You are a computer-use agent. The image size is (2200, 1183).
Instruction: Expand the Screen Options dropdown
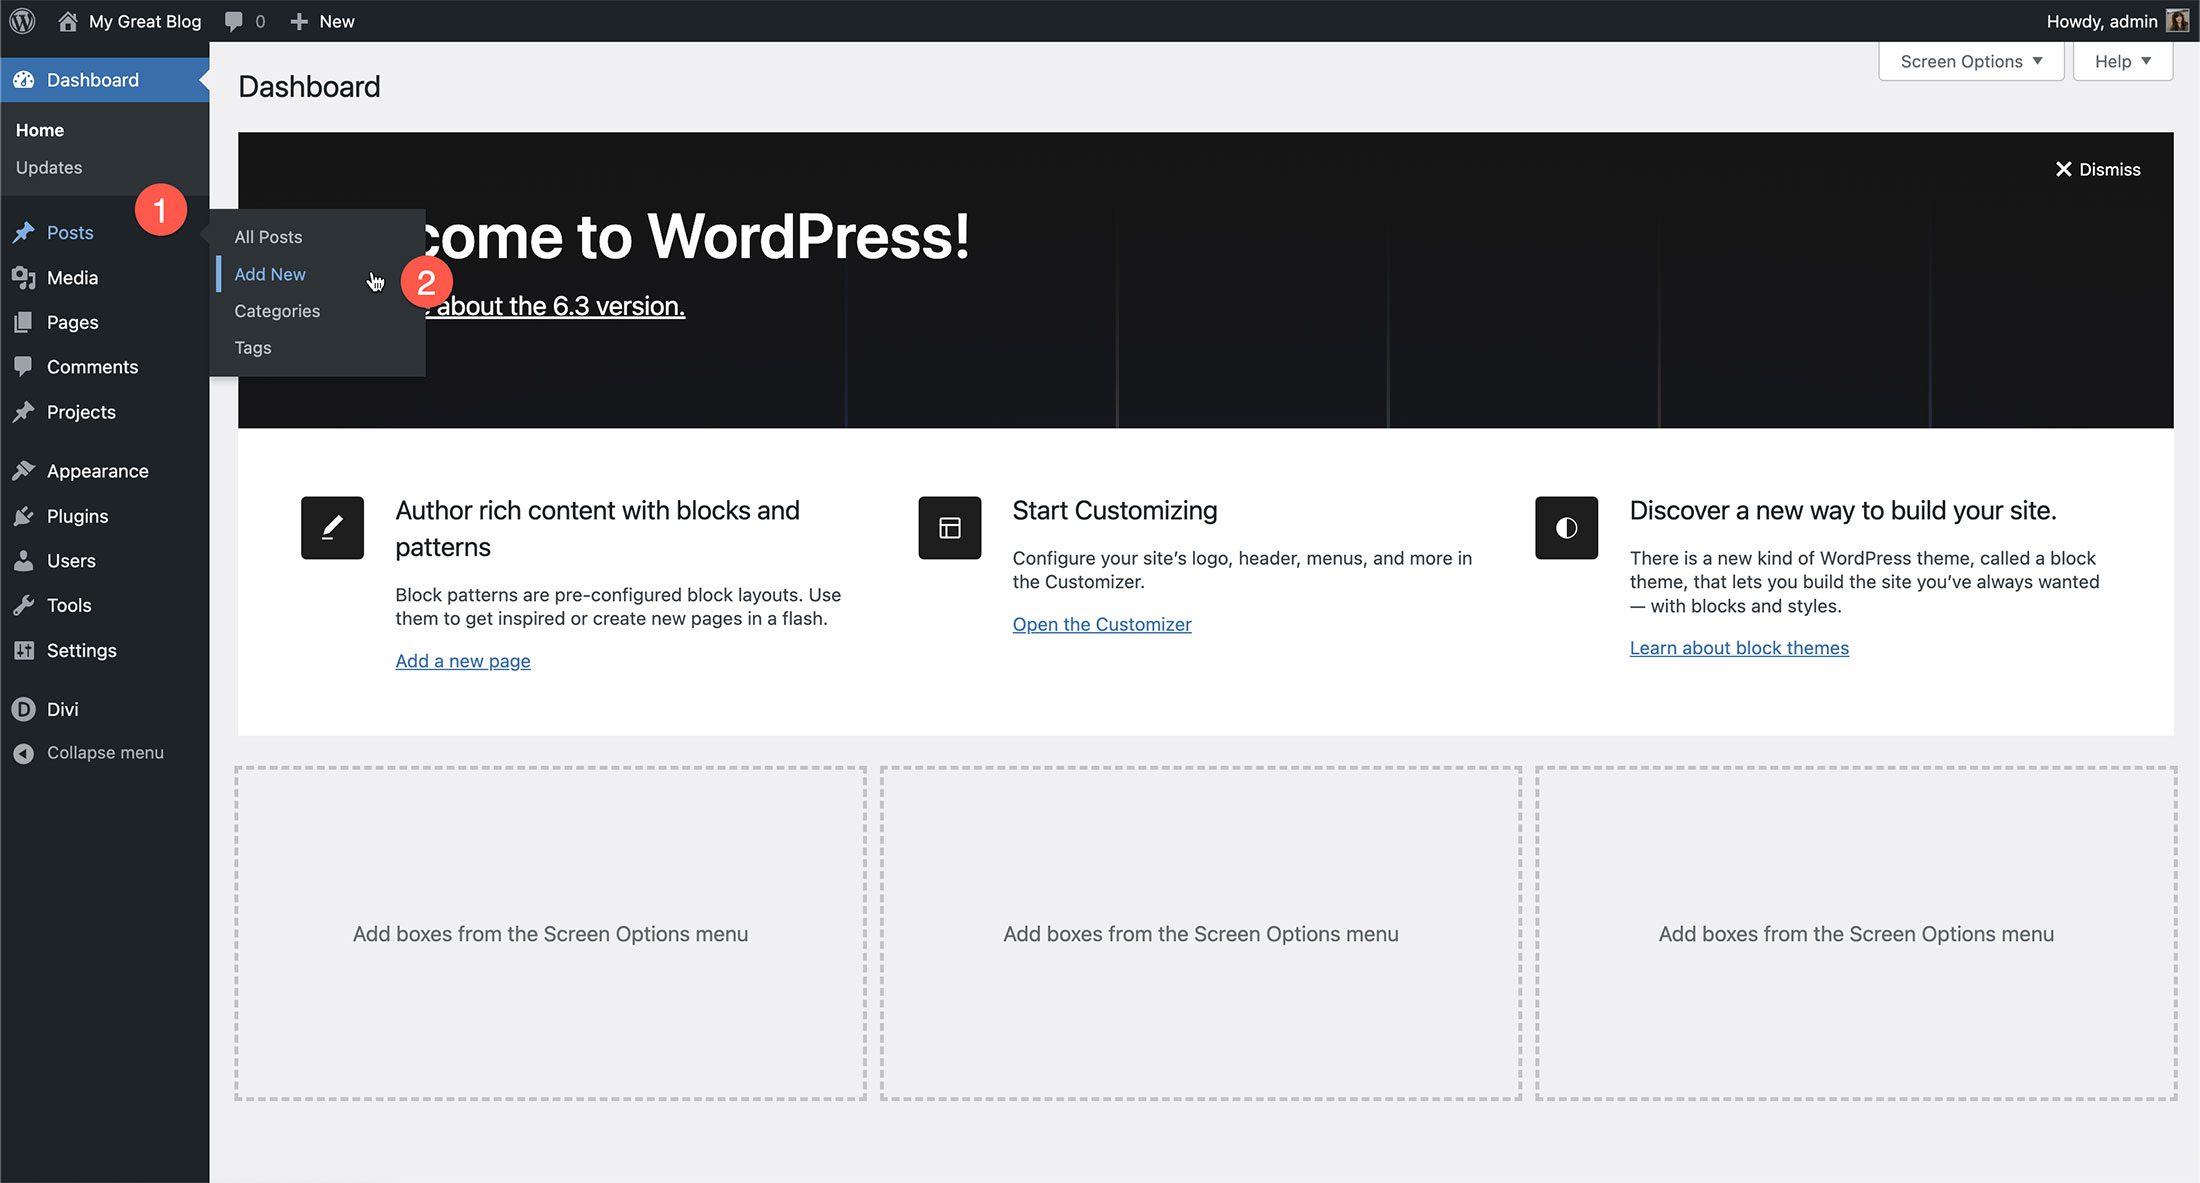[x=1970, y=61]
